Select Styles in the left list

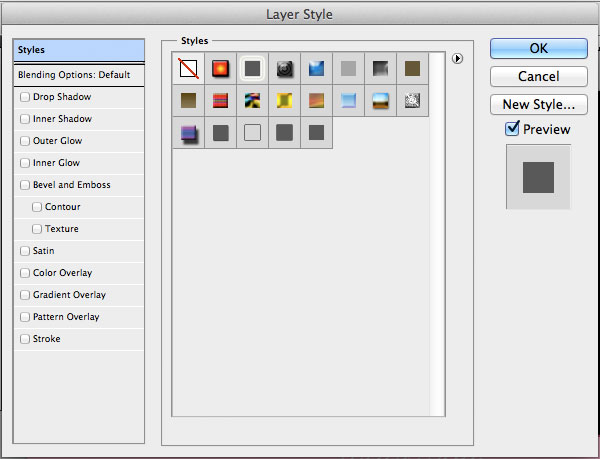79,50
